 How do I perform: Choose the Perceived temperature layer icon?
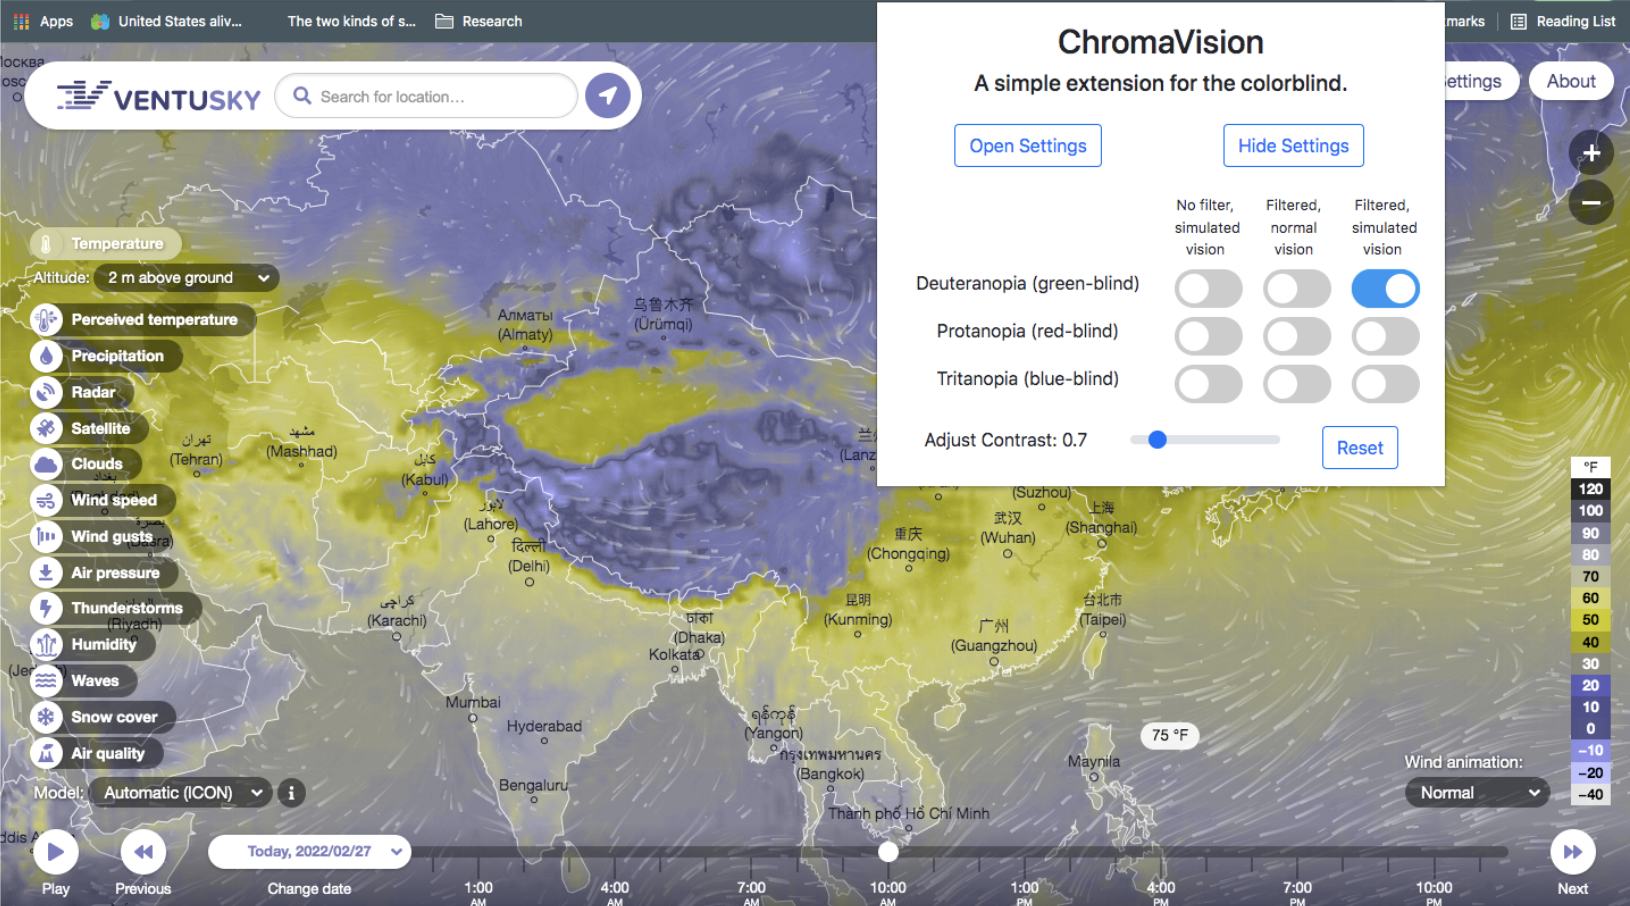(x=46, y=320)
